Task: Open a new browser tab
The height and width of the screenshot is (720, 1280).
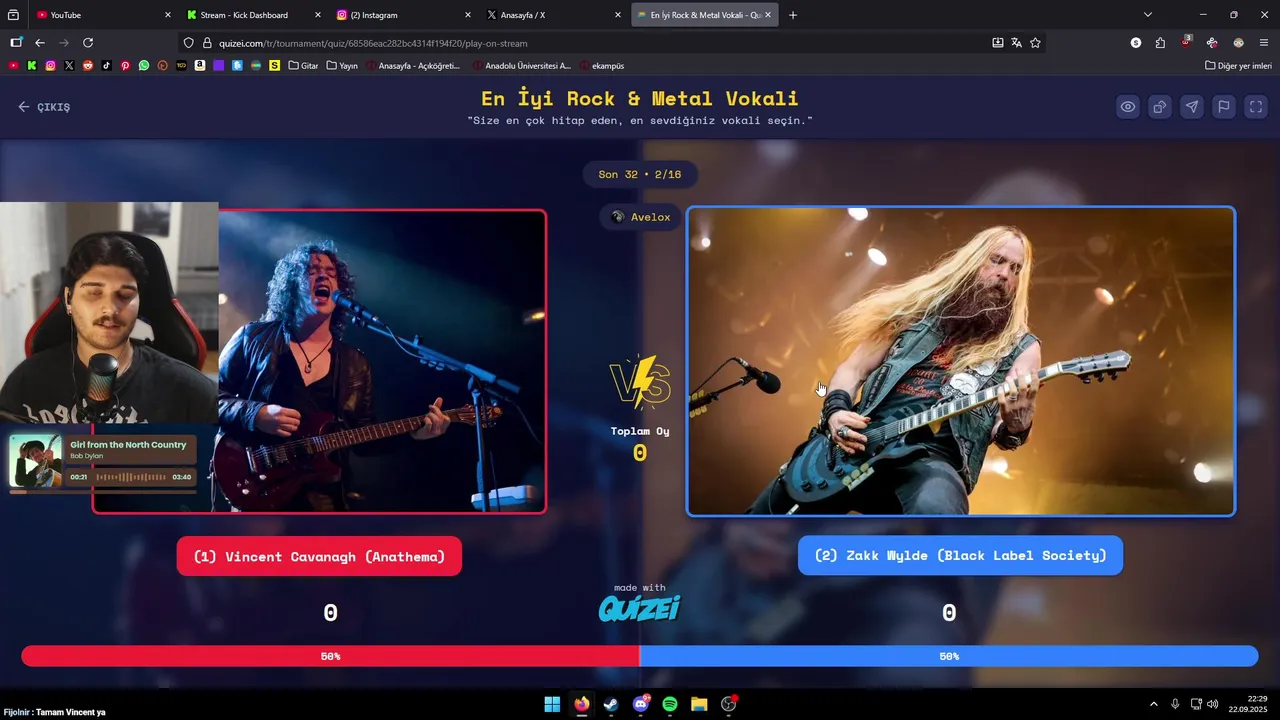Action: click(793, 15)
